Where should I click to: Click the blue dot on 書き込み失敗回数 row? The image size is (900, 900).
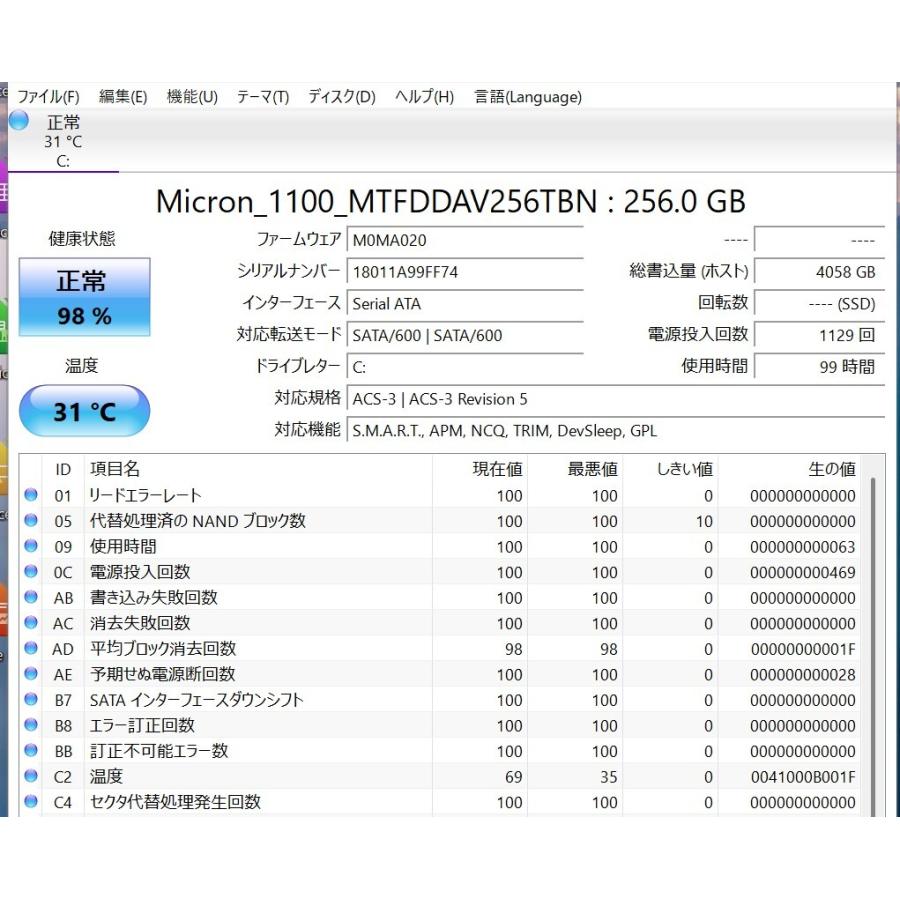coord(31,597)
